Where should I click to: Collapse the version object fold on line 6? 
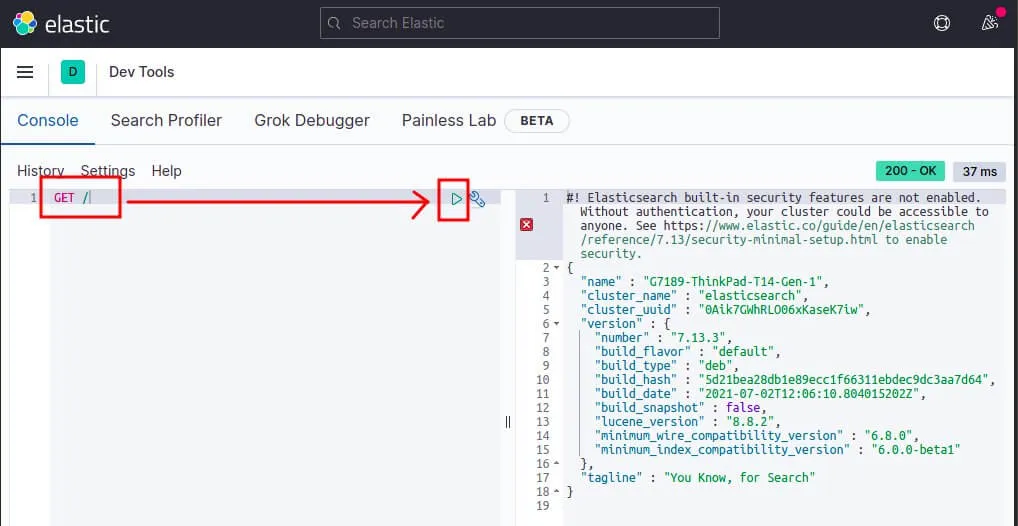tap(556, 323)
